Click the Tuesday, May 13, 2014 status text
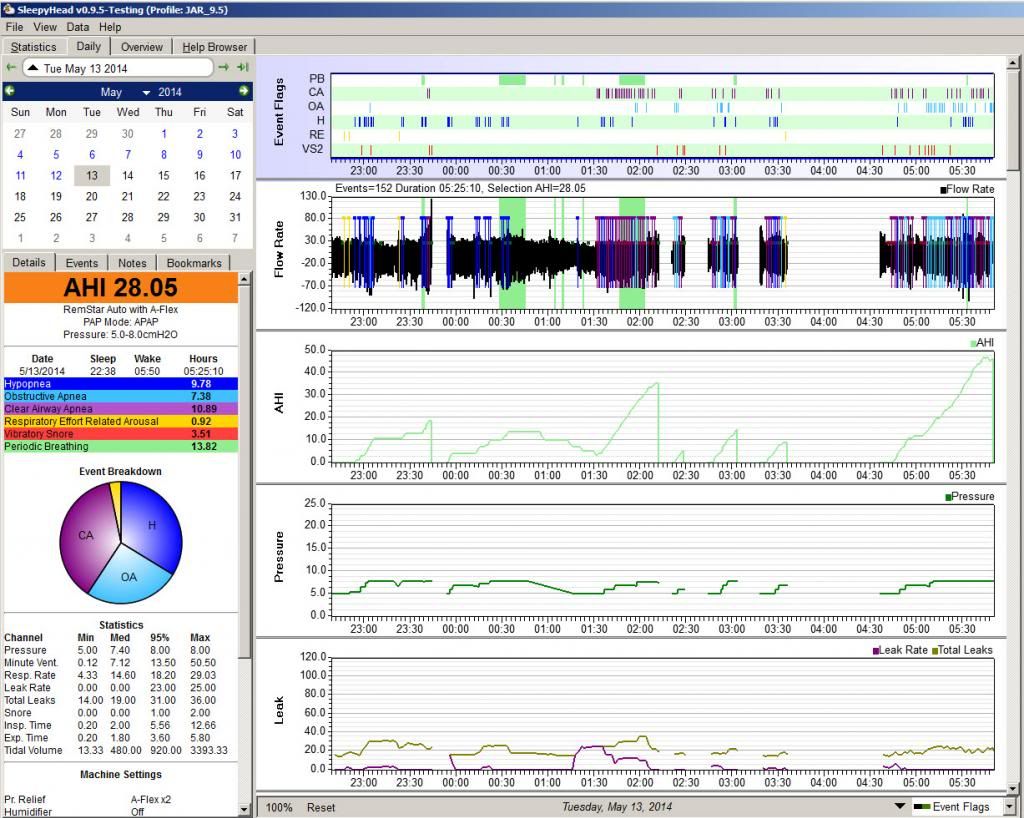This screenshot has height=818, width=1024. point(616,808)
